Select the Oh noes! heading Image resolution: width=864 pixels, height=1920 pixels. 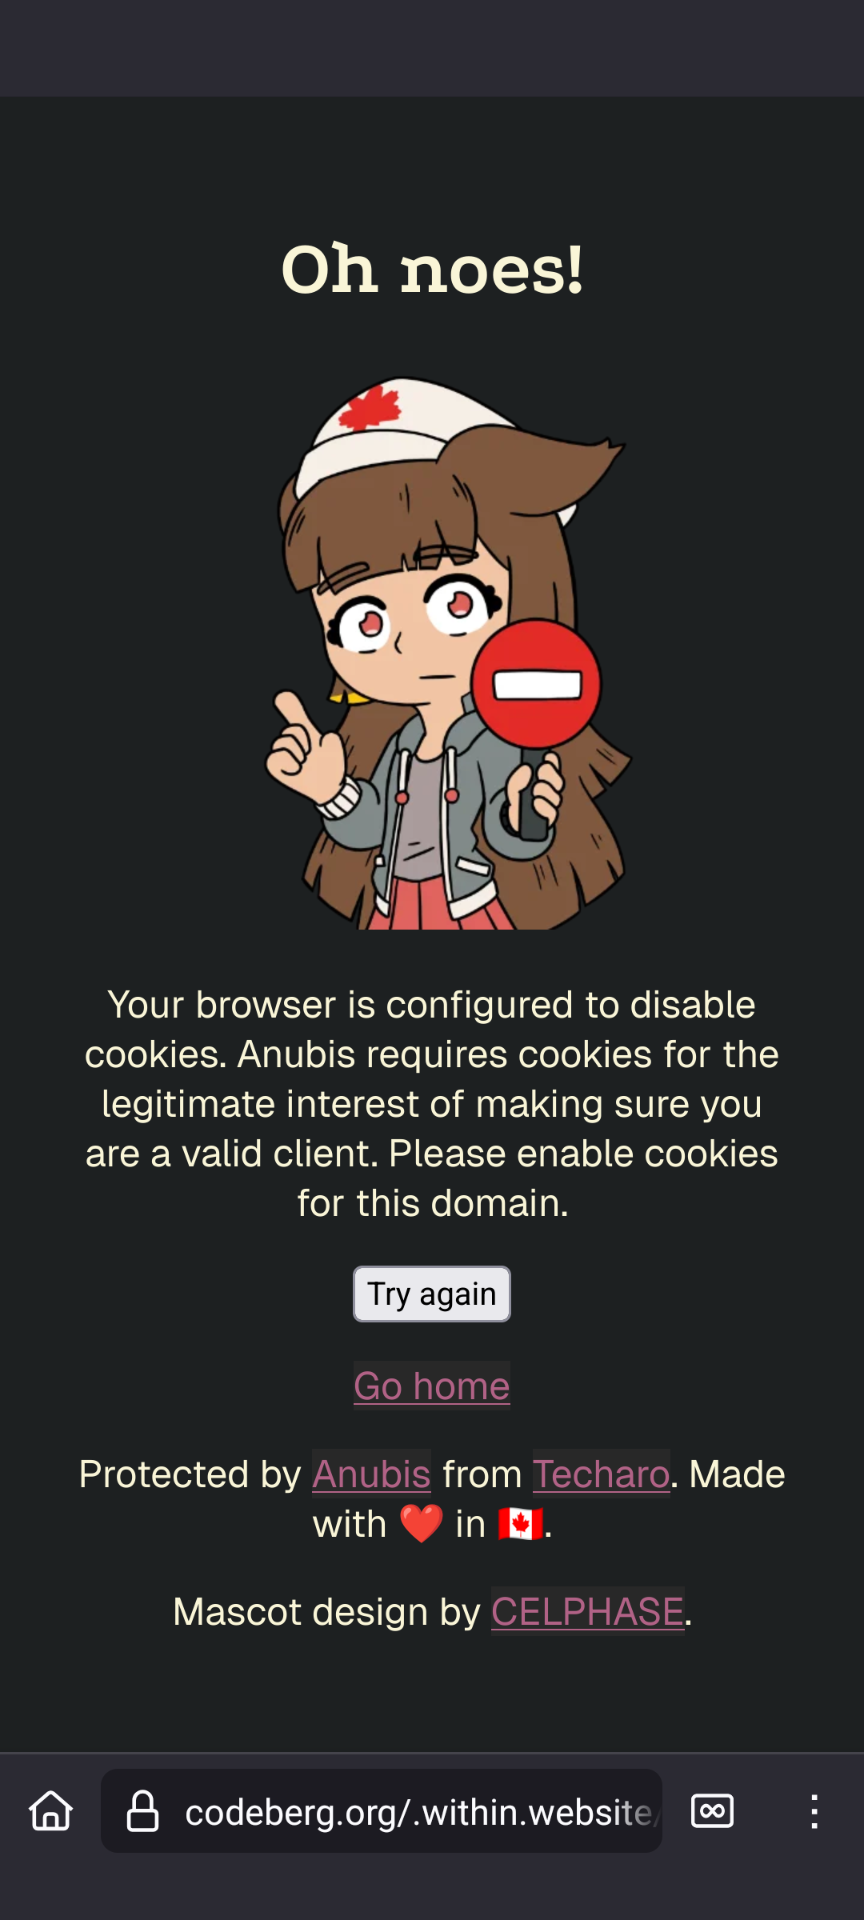432,270
